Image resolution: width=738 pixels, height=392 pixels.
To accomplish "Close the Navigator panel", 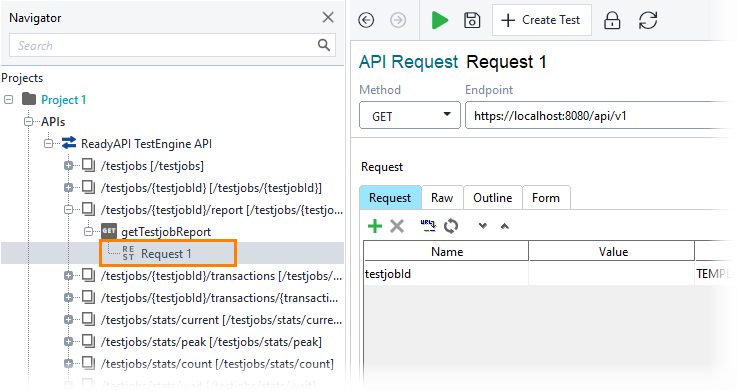I will pos(328,18).
